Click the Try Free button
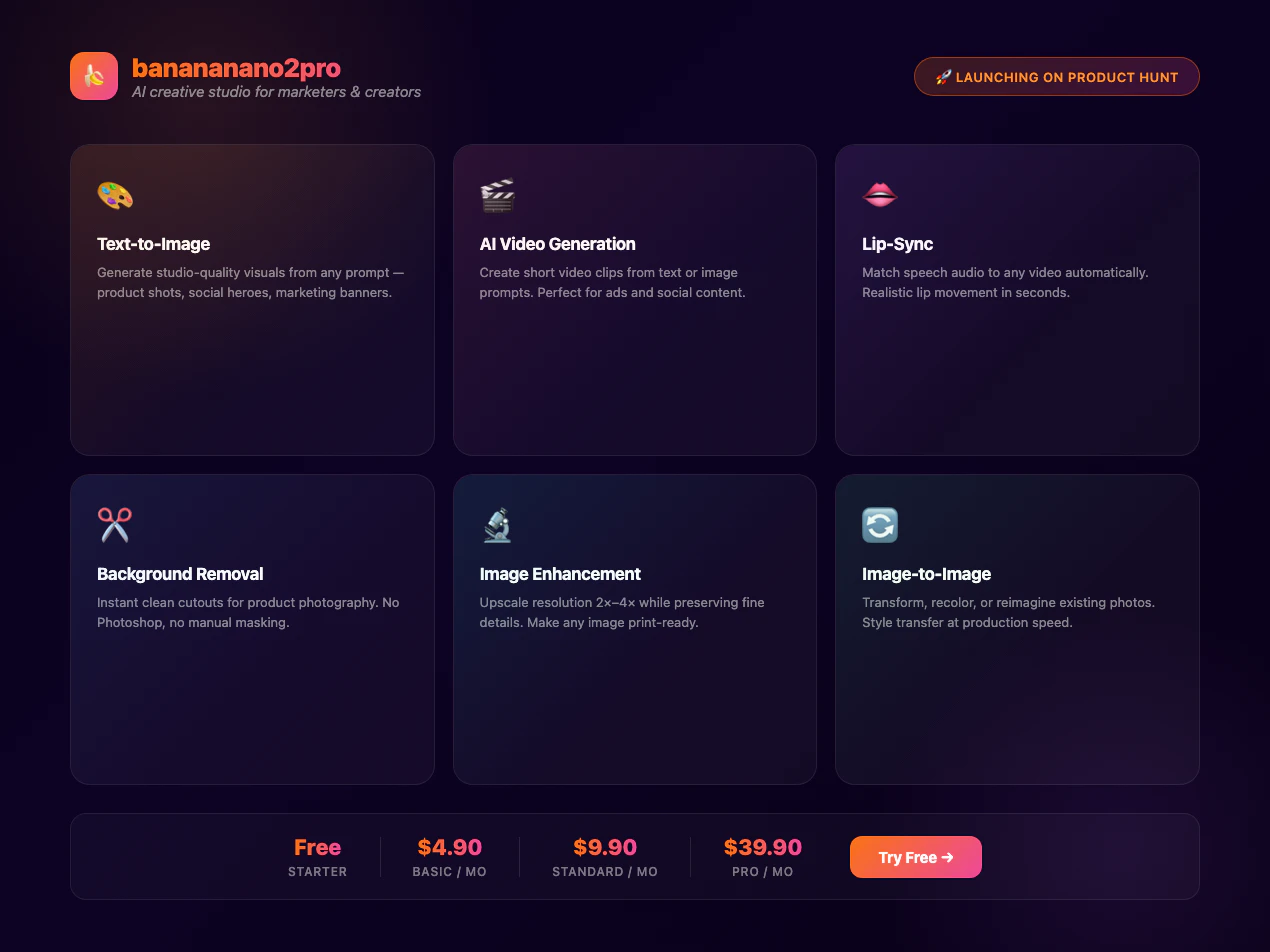This screenshot has height=952, width=1270. click(916, 857)
